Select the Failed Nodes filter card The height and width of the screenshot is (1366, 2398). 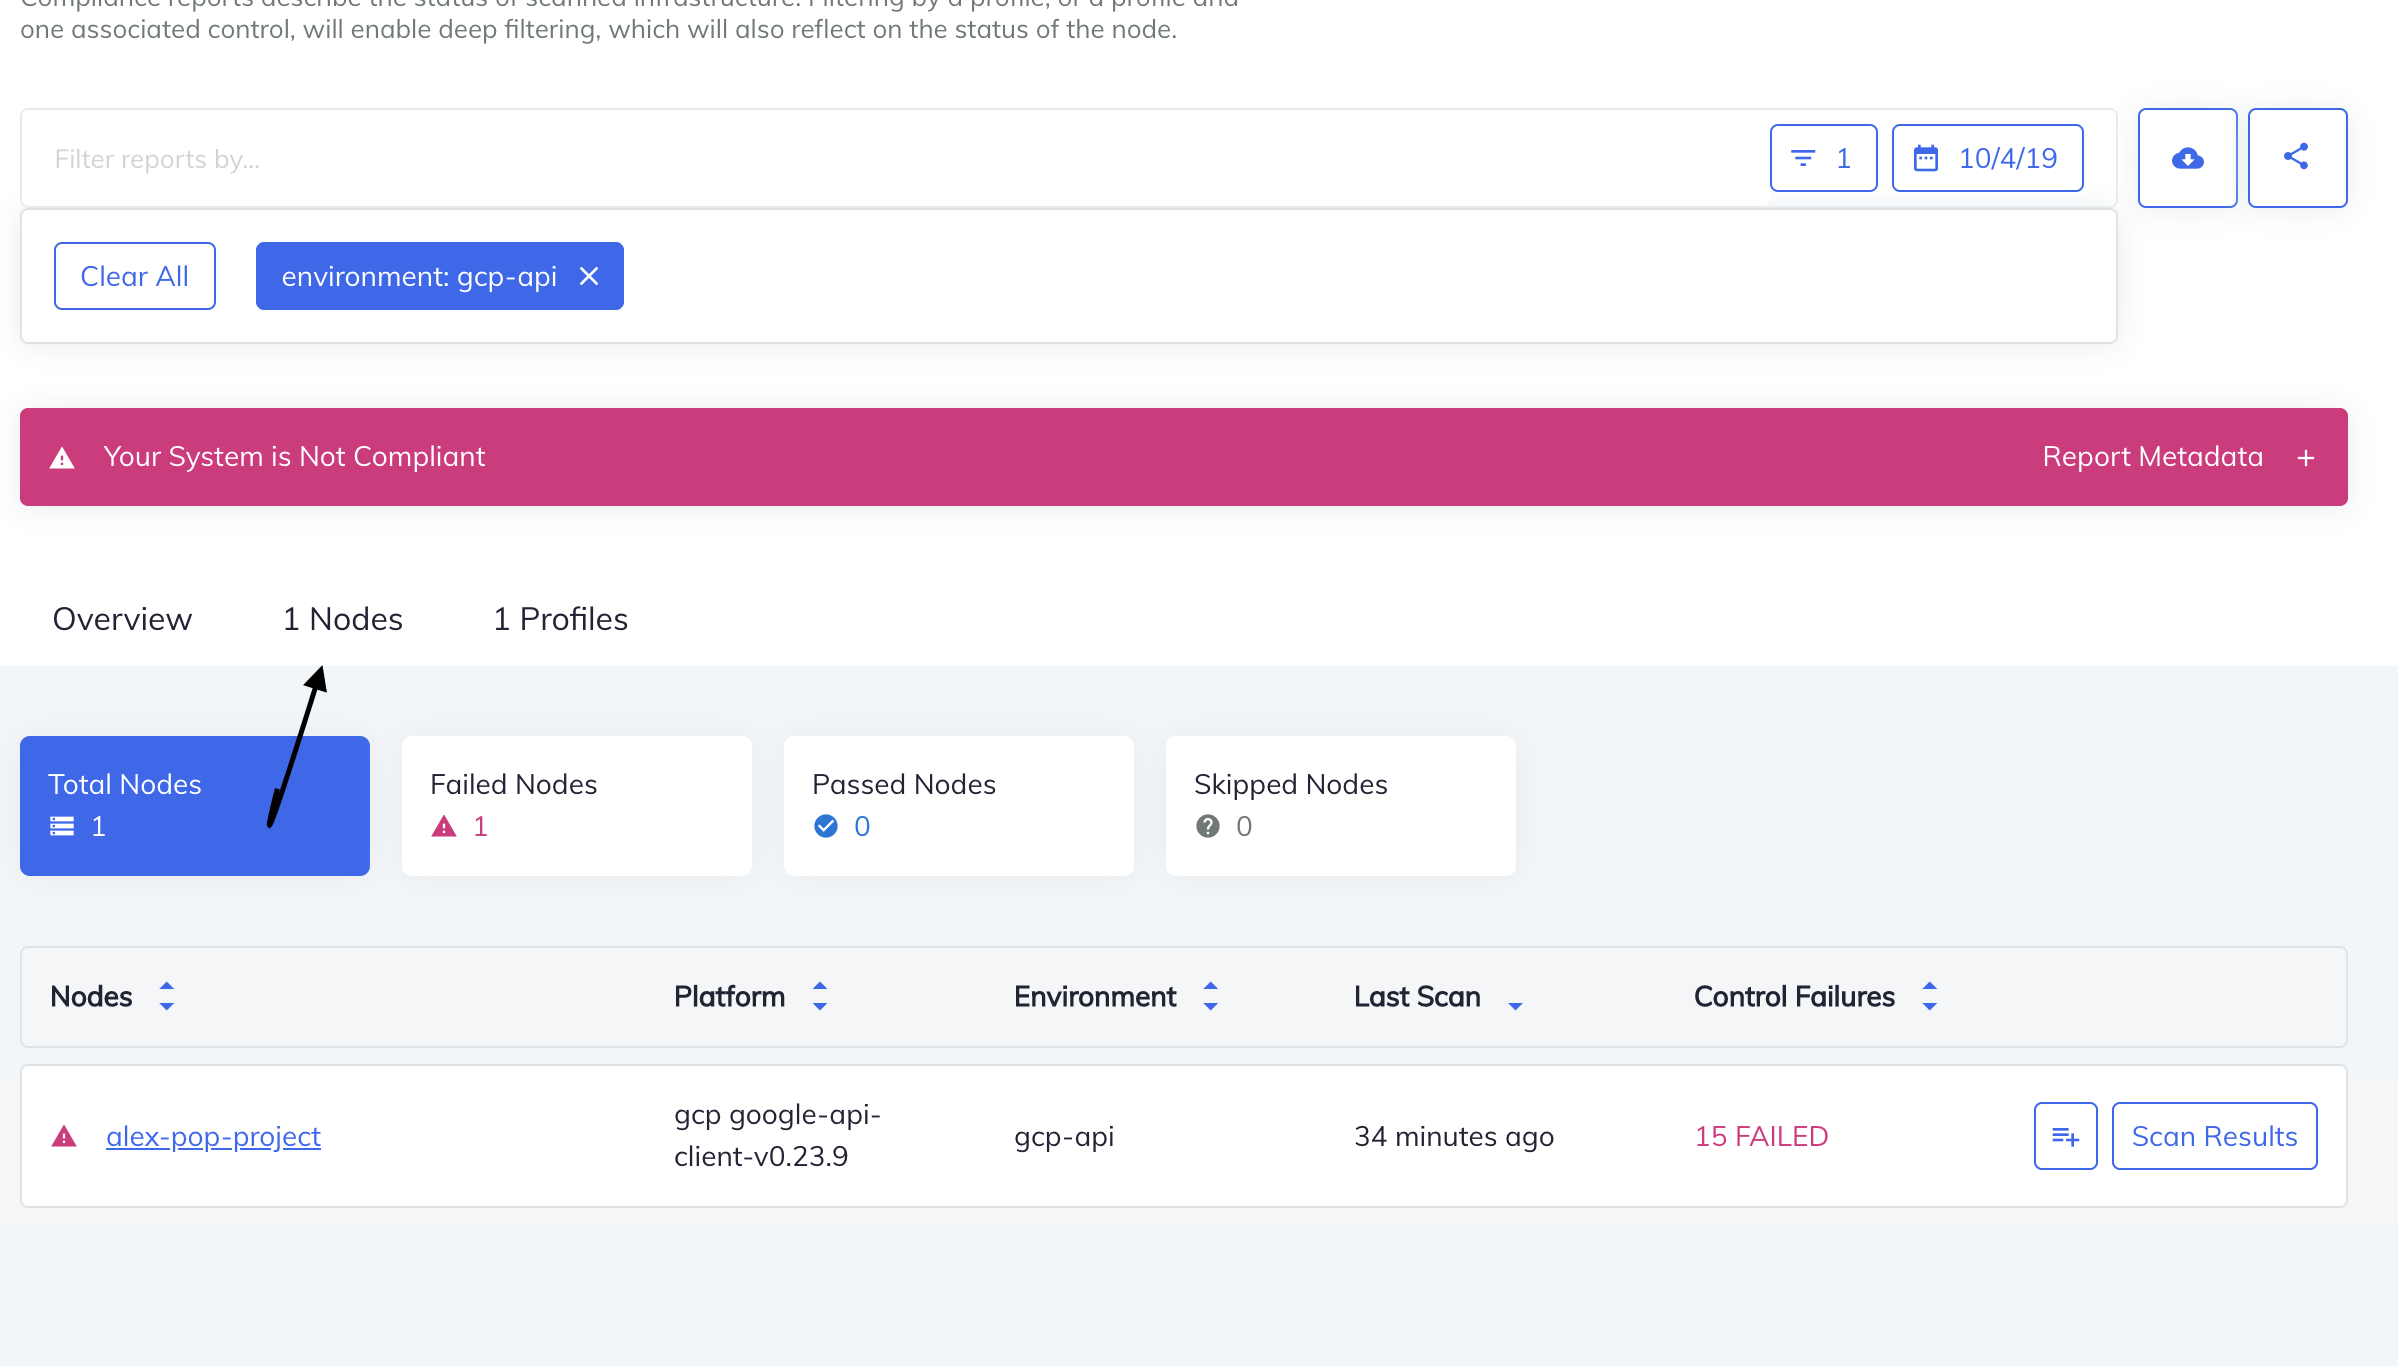coord(577,806)
